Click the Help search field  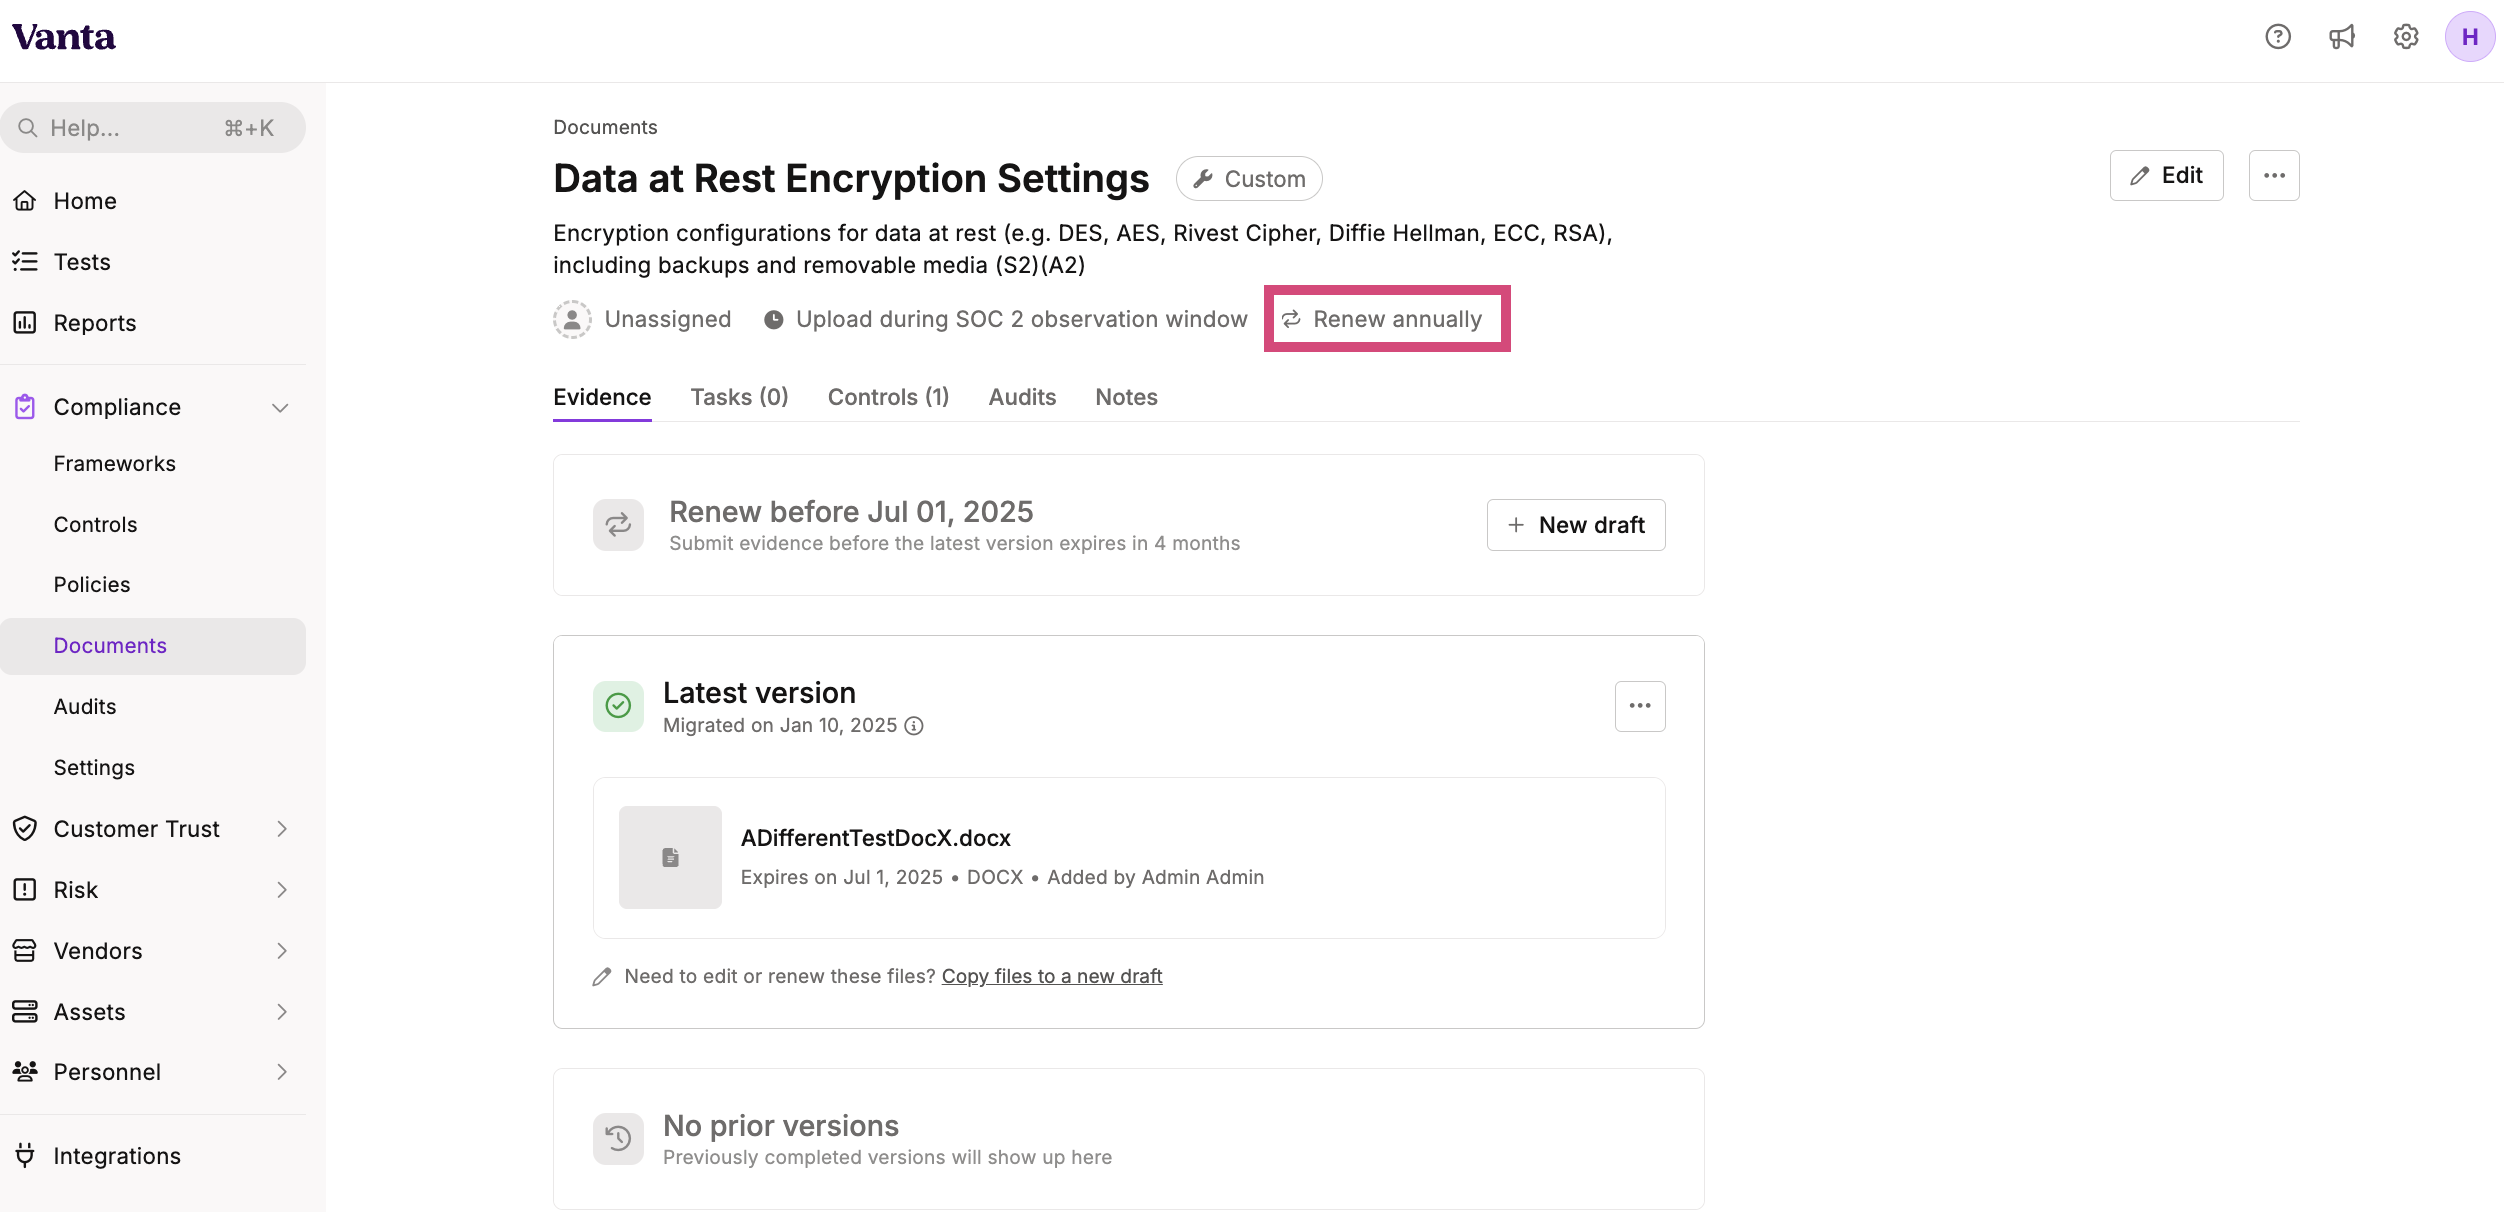(153, 128)
